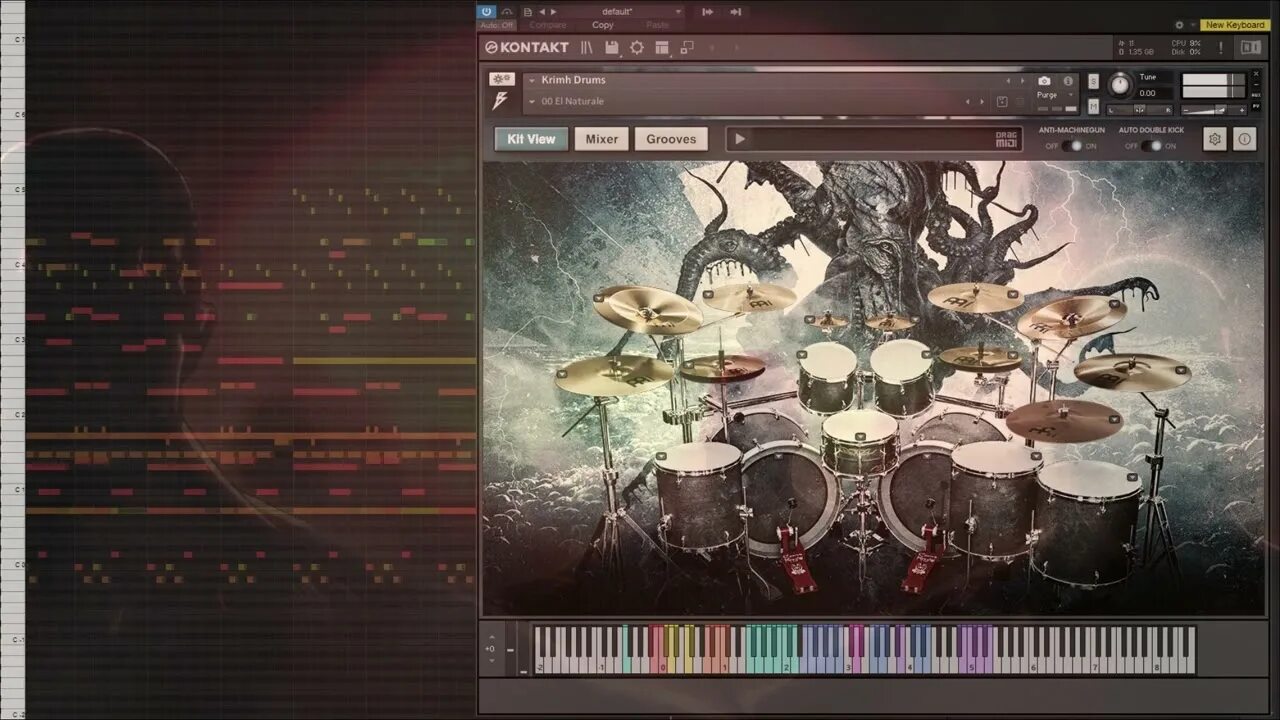The width and height of the screenshot is (1280, 720).
Task: Click the instrument header close X
Action: (1257, 73)
